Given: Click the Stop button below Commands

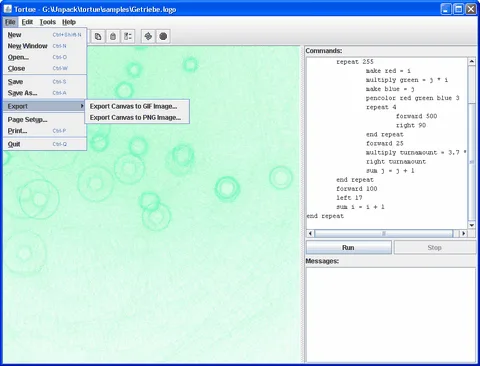Looking at the screenshot, I should pyautogui.click(x=435, y=248).
